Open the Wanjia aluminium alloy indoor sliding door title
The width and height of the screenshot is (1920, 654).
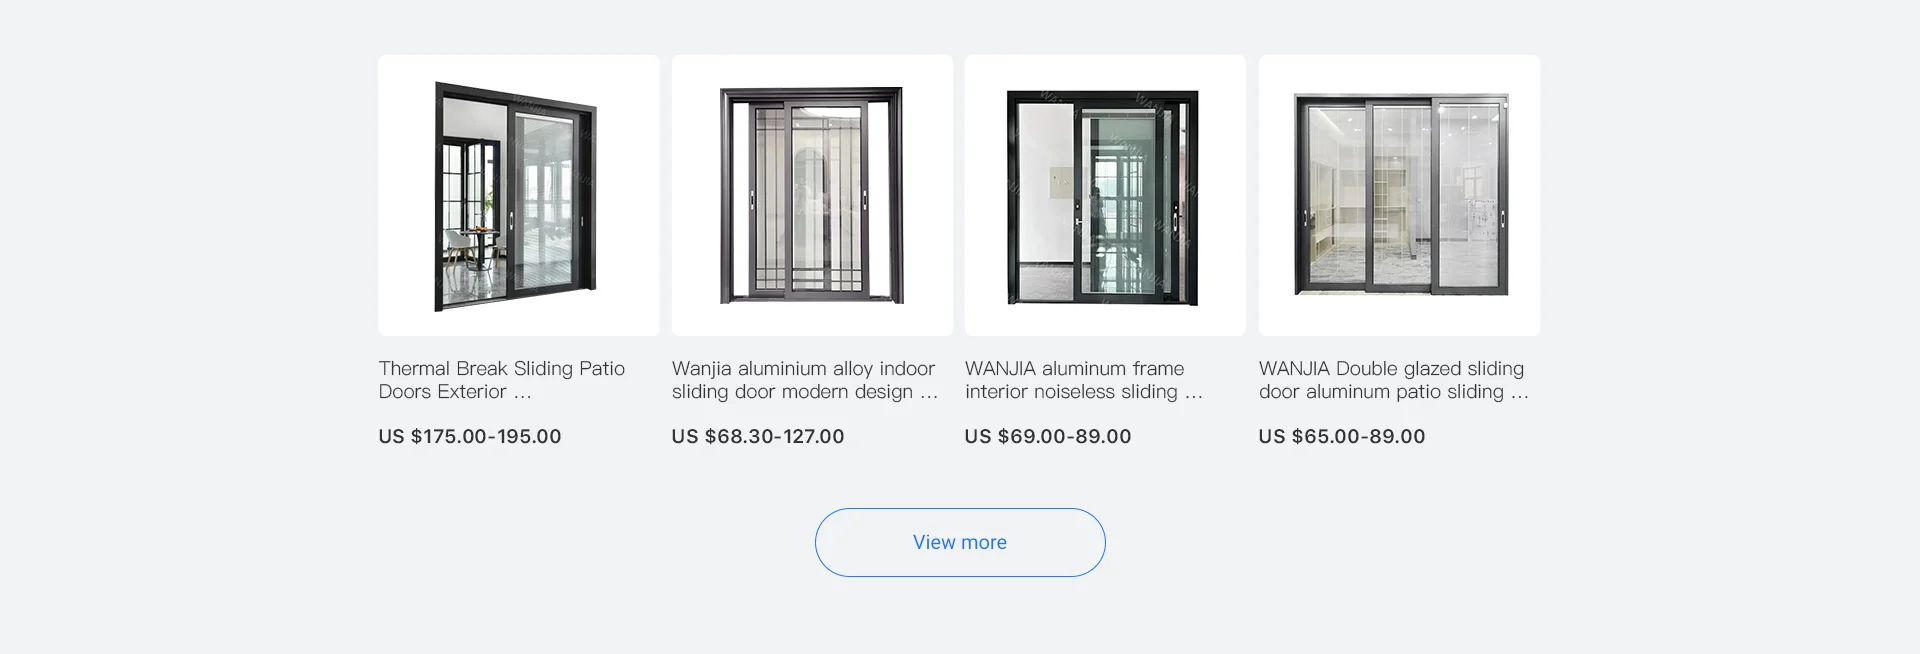pyautogui.click(x=804, y=380)
